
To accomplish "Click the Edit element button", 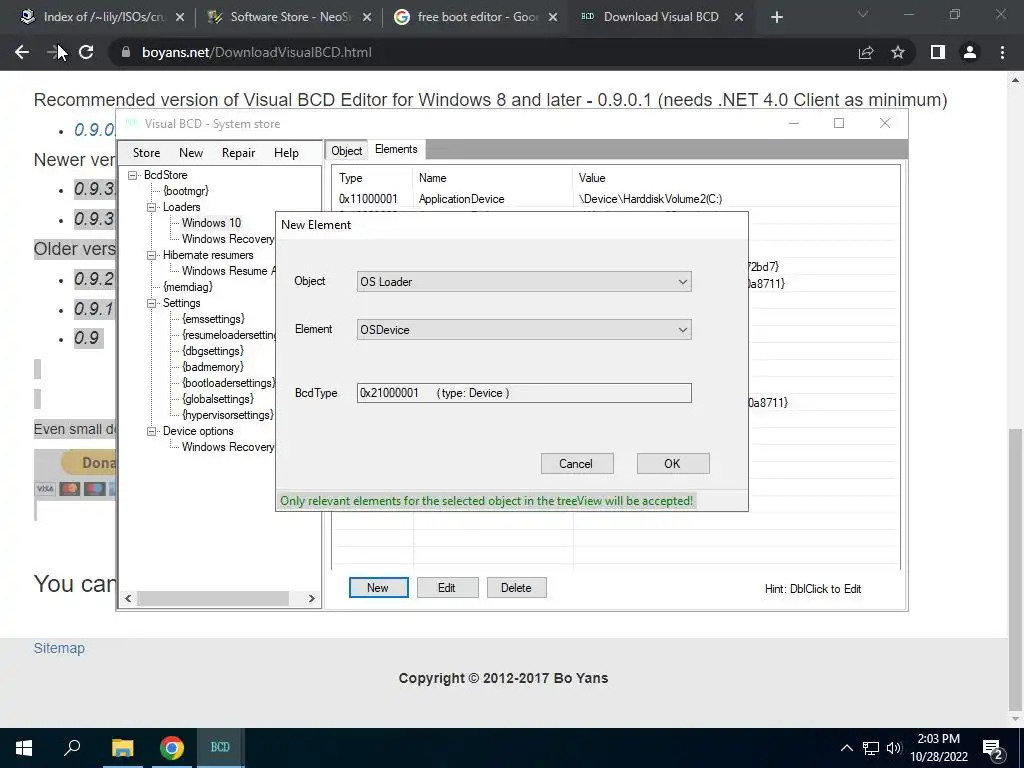I will 447,588.
